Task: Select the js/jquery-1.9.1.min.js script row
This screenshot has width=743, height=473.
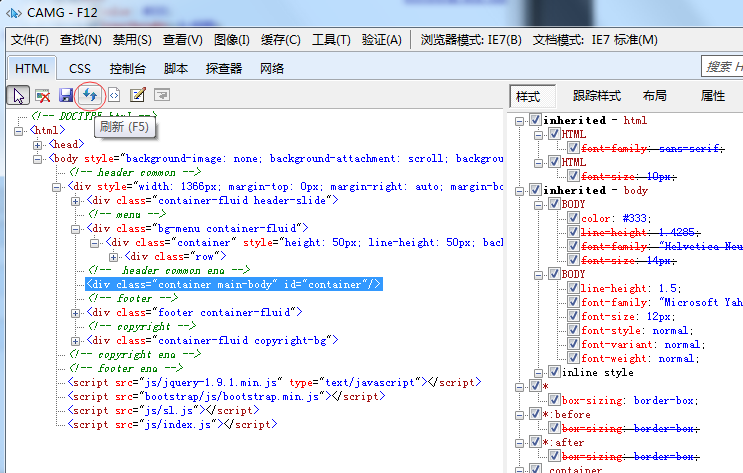Action: [x=274, y=382]
